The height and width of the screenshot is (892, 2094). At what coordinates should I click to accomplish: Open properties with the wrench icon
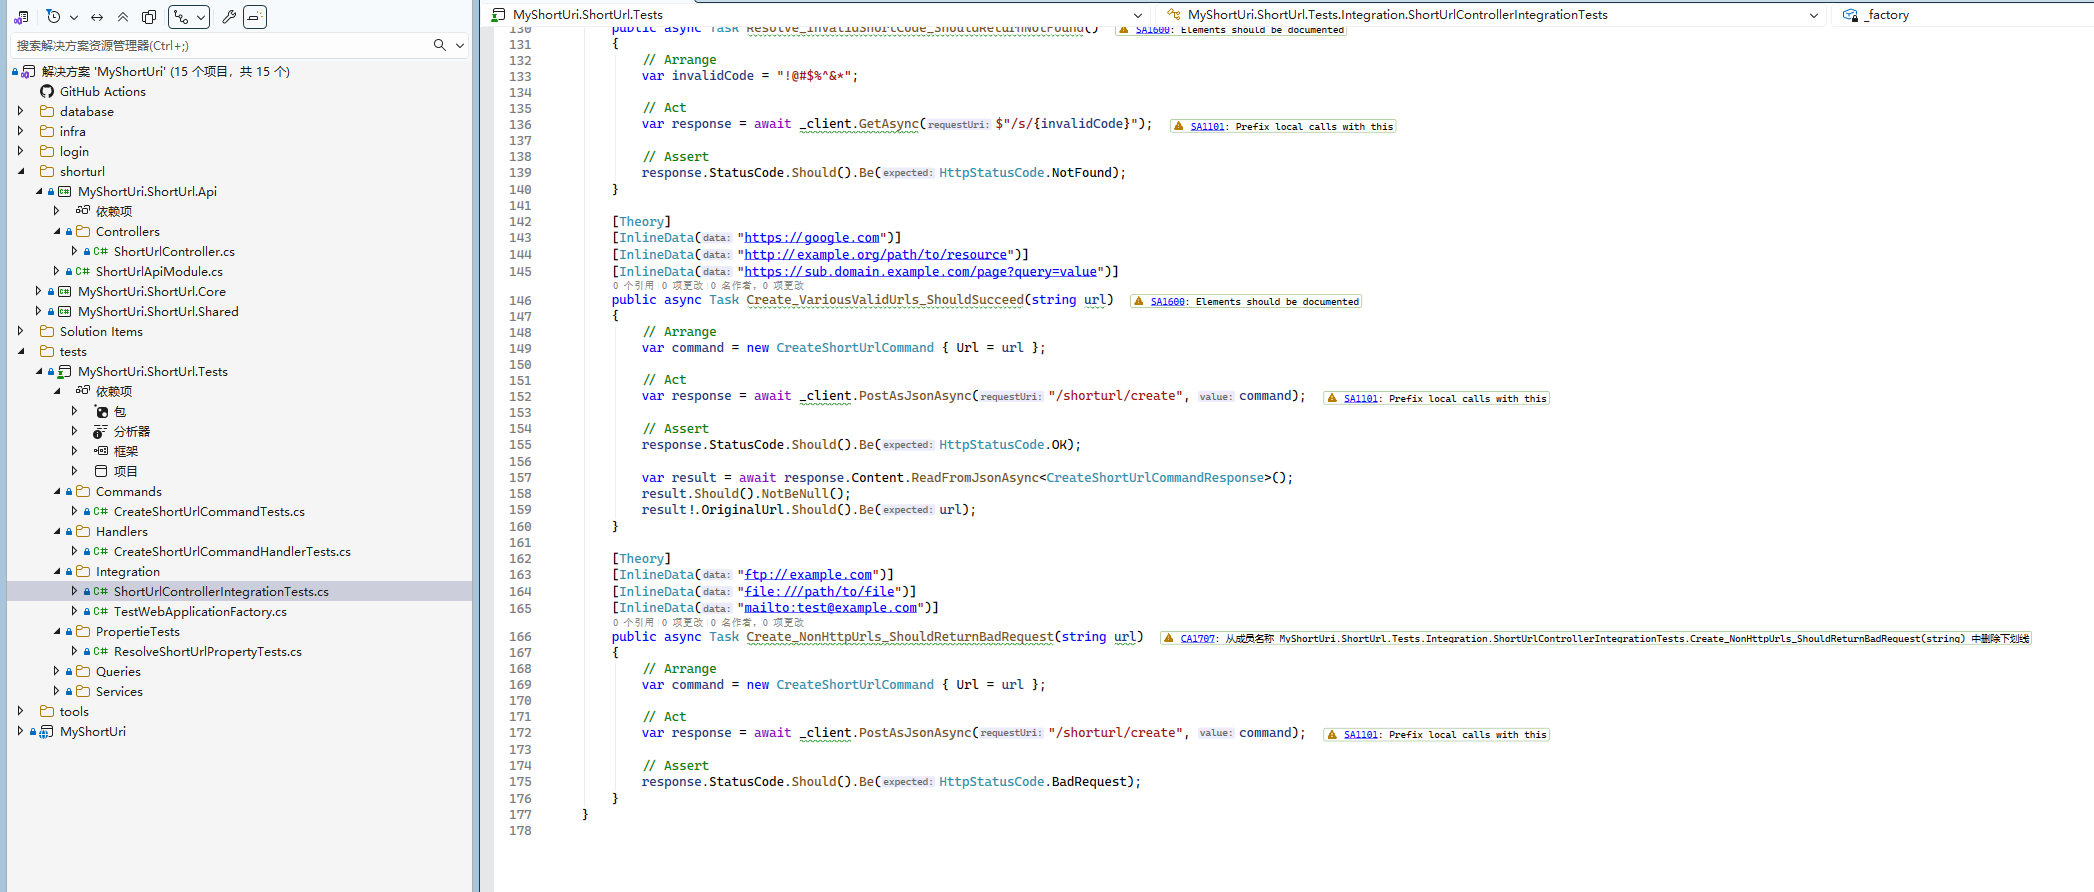click(229, 17)
